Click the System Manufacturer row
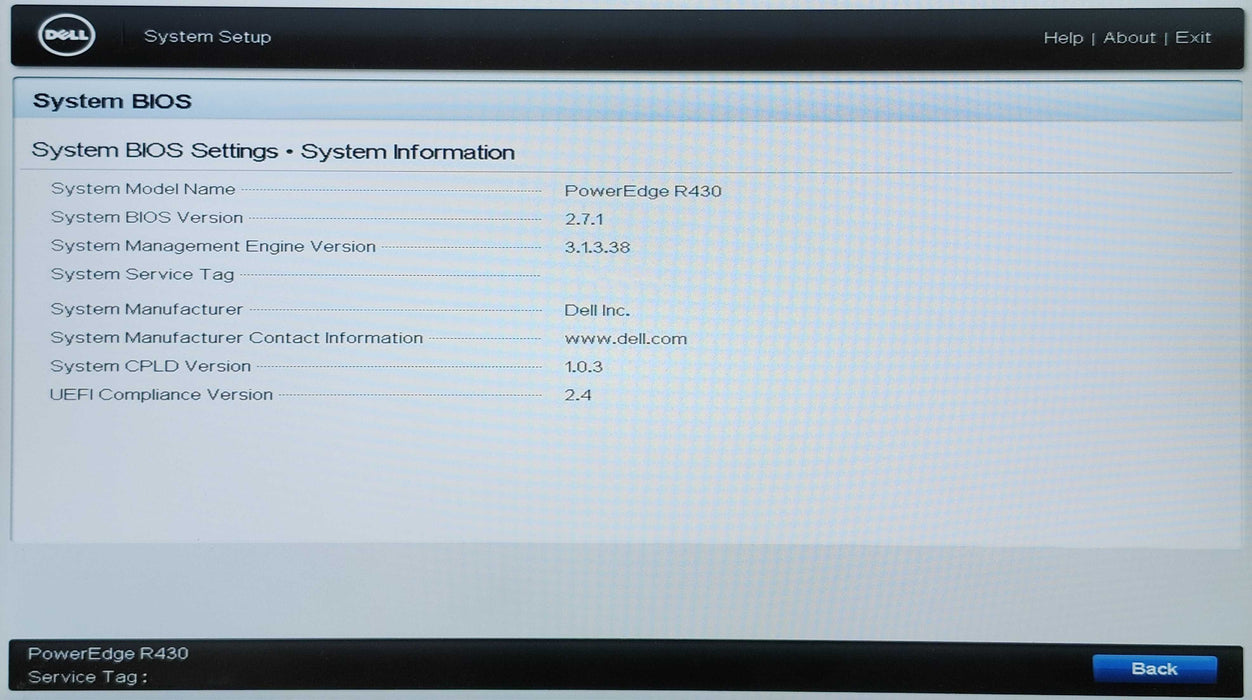Screen dimensions: 1252x700 [x=145, y=309]
